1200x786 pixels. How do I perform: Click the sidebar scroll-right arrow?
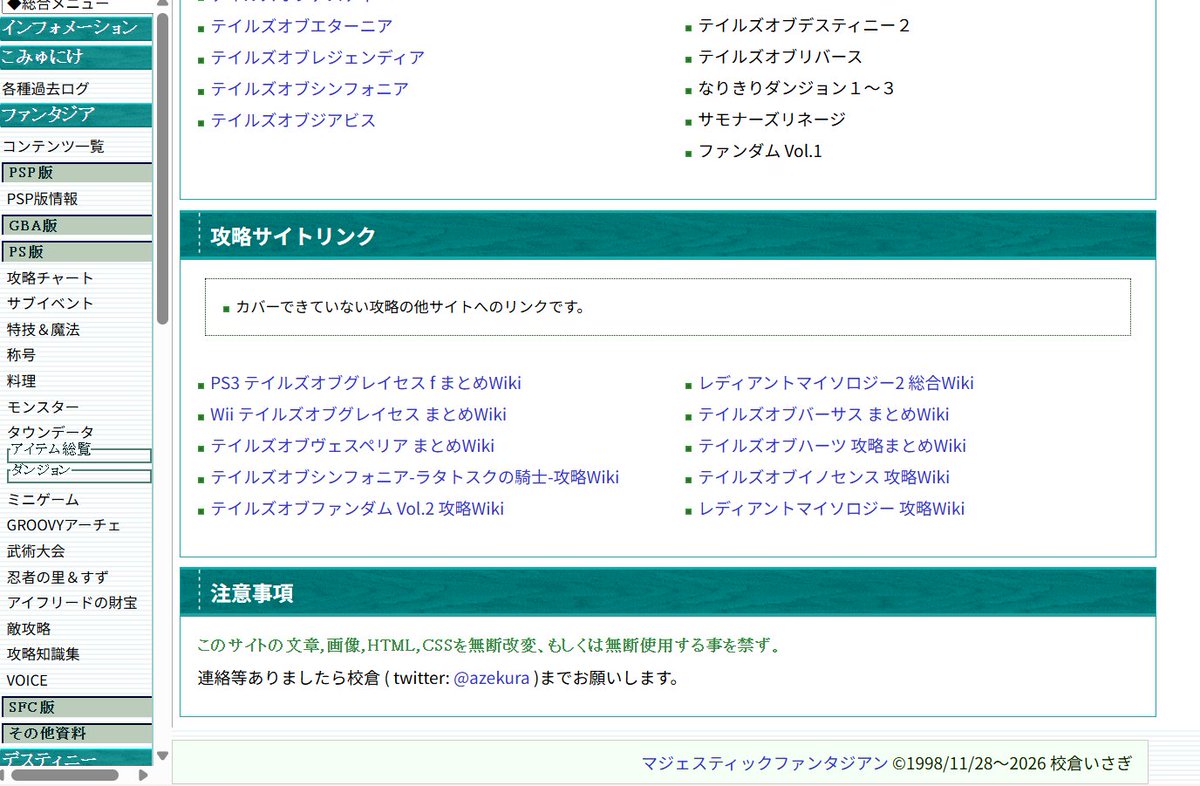point(143,775)
